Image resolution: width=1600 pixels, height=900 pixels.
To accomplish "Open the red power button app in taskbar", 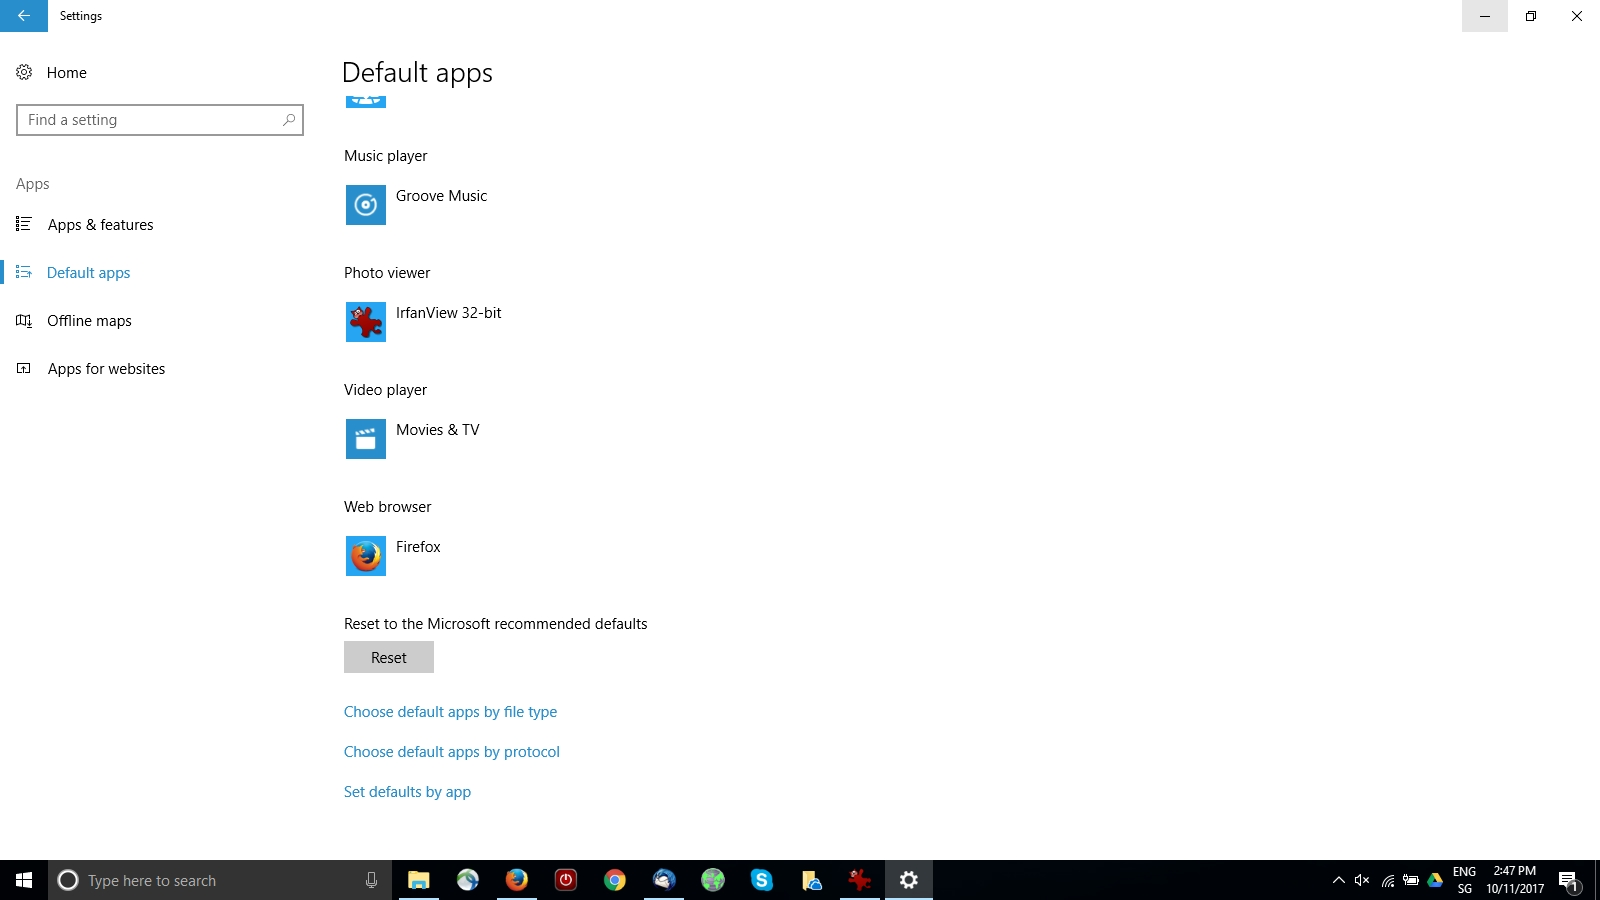I will [x=566, y=880].
